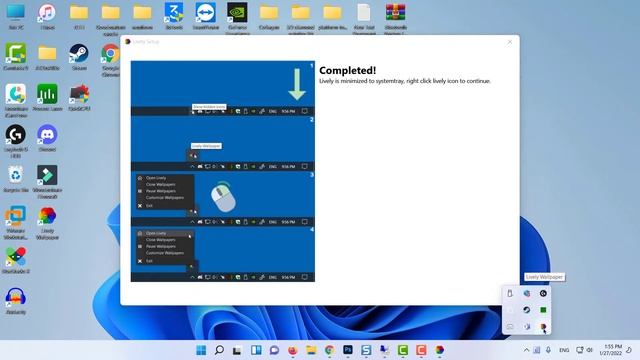Click the green Camtasia taskbar icon
640x360 pixels.
point(403,350)
